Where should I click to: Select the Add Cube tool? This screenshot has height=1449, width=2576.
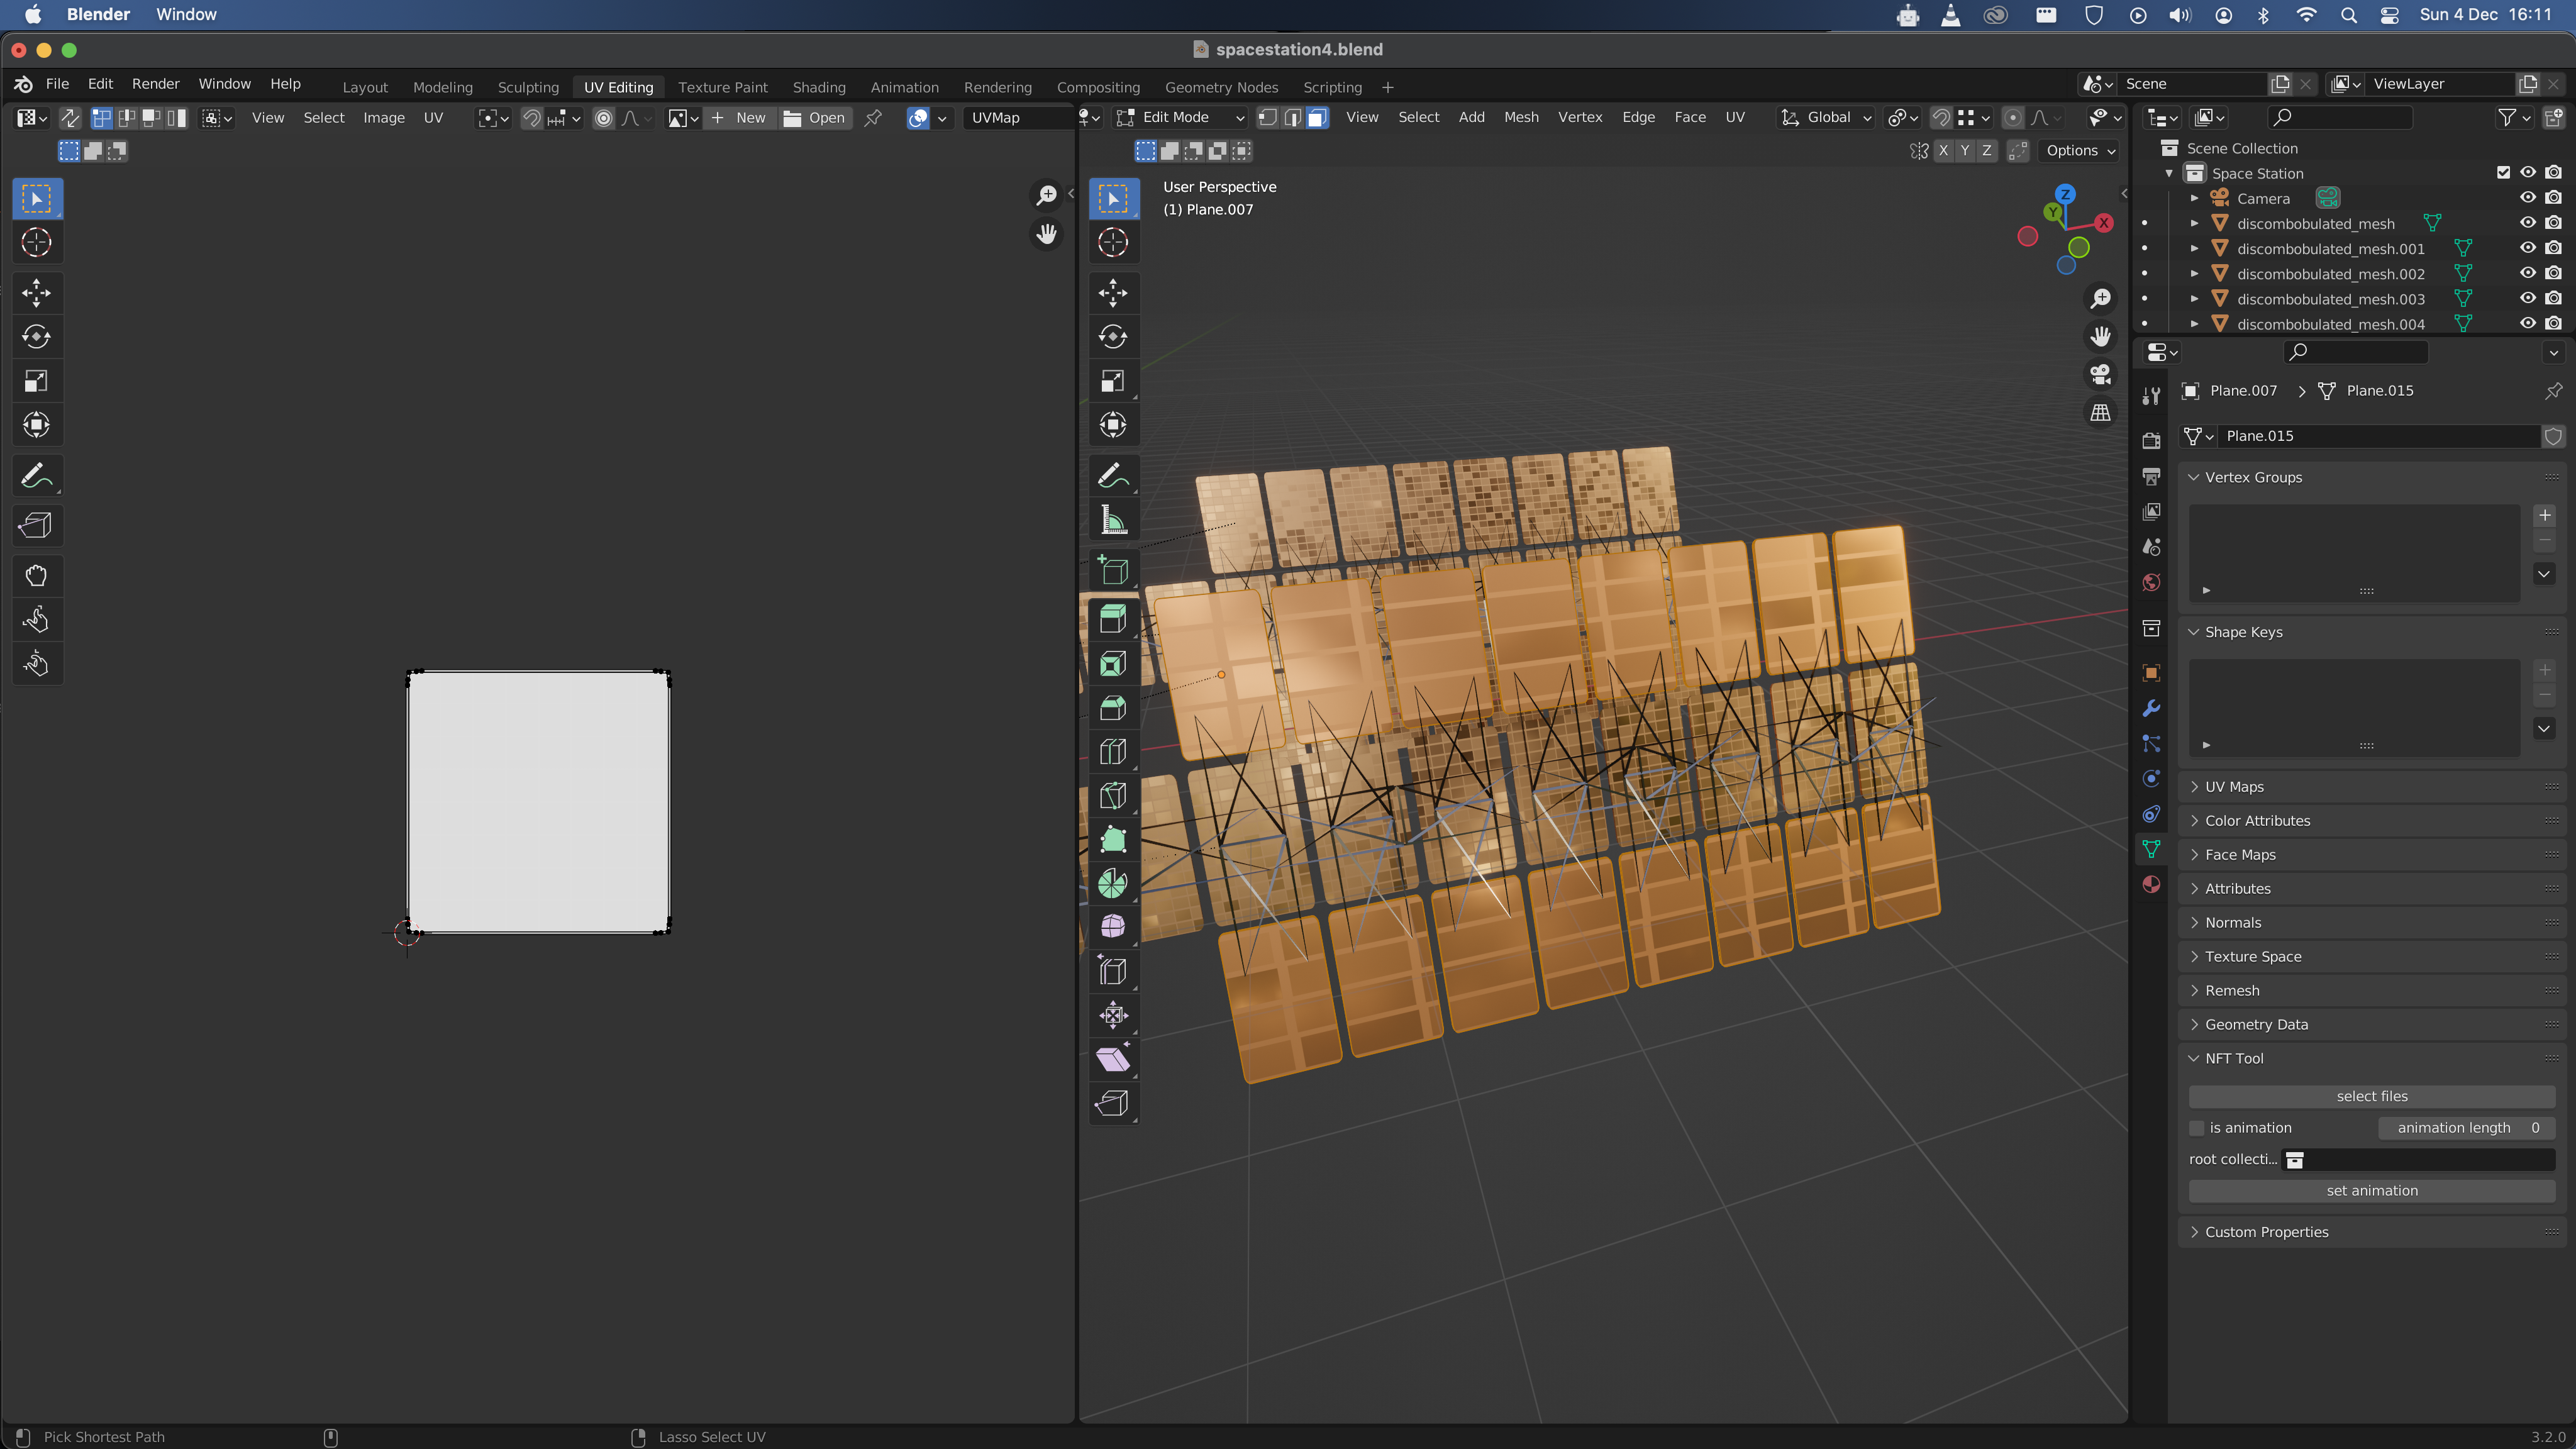pyautogui.click(x=1113, y=570)
